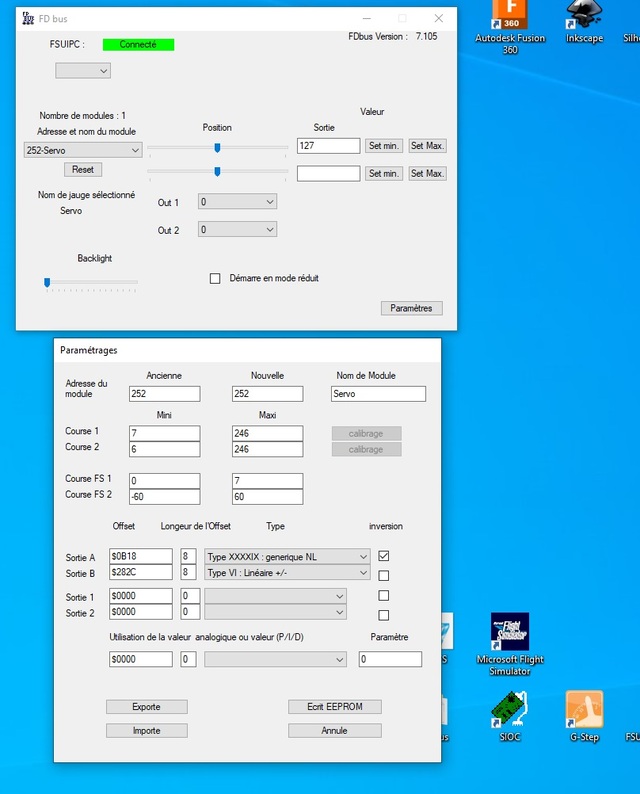Screen dimensions: 640x794
Task: Click the FD bus title bar icon
Action: [28, 19]
